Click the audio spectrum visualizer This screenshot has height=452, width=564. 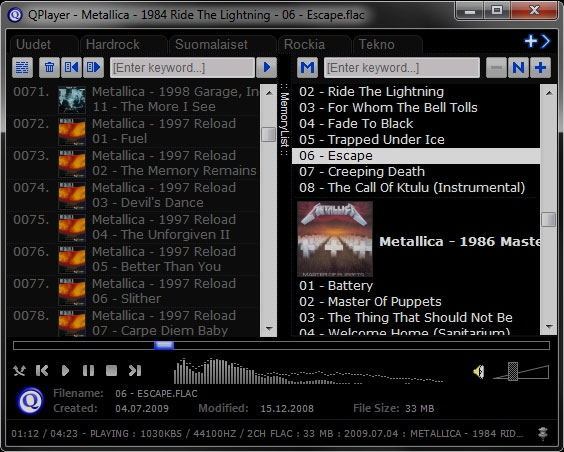(x=308, y=371)
